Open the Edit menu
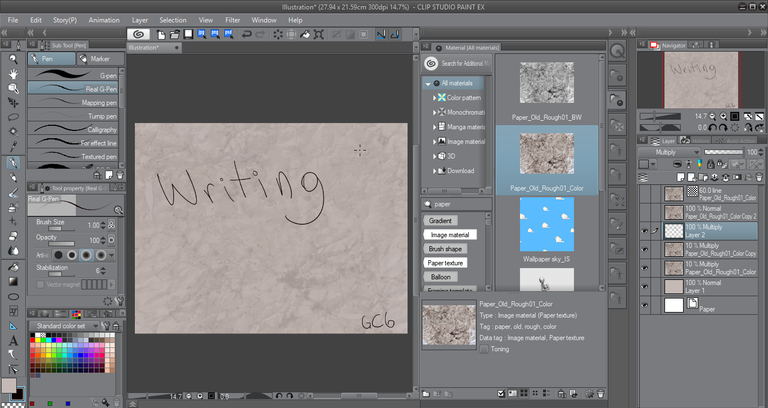The width and height of the screenshot is (768, 408). (36, 20)
